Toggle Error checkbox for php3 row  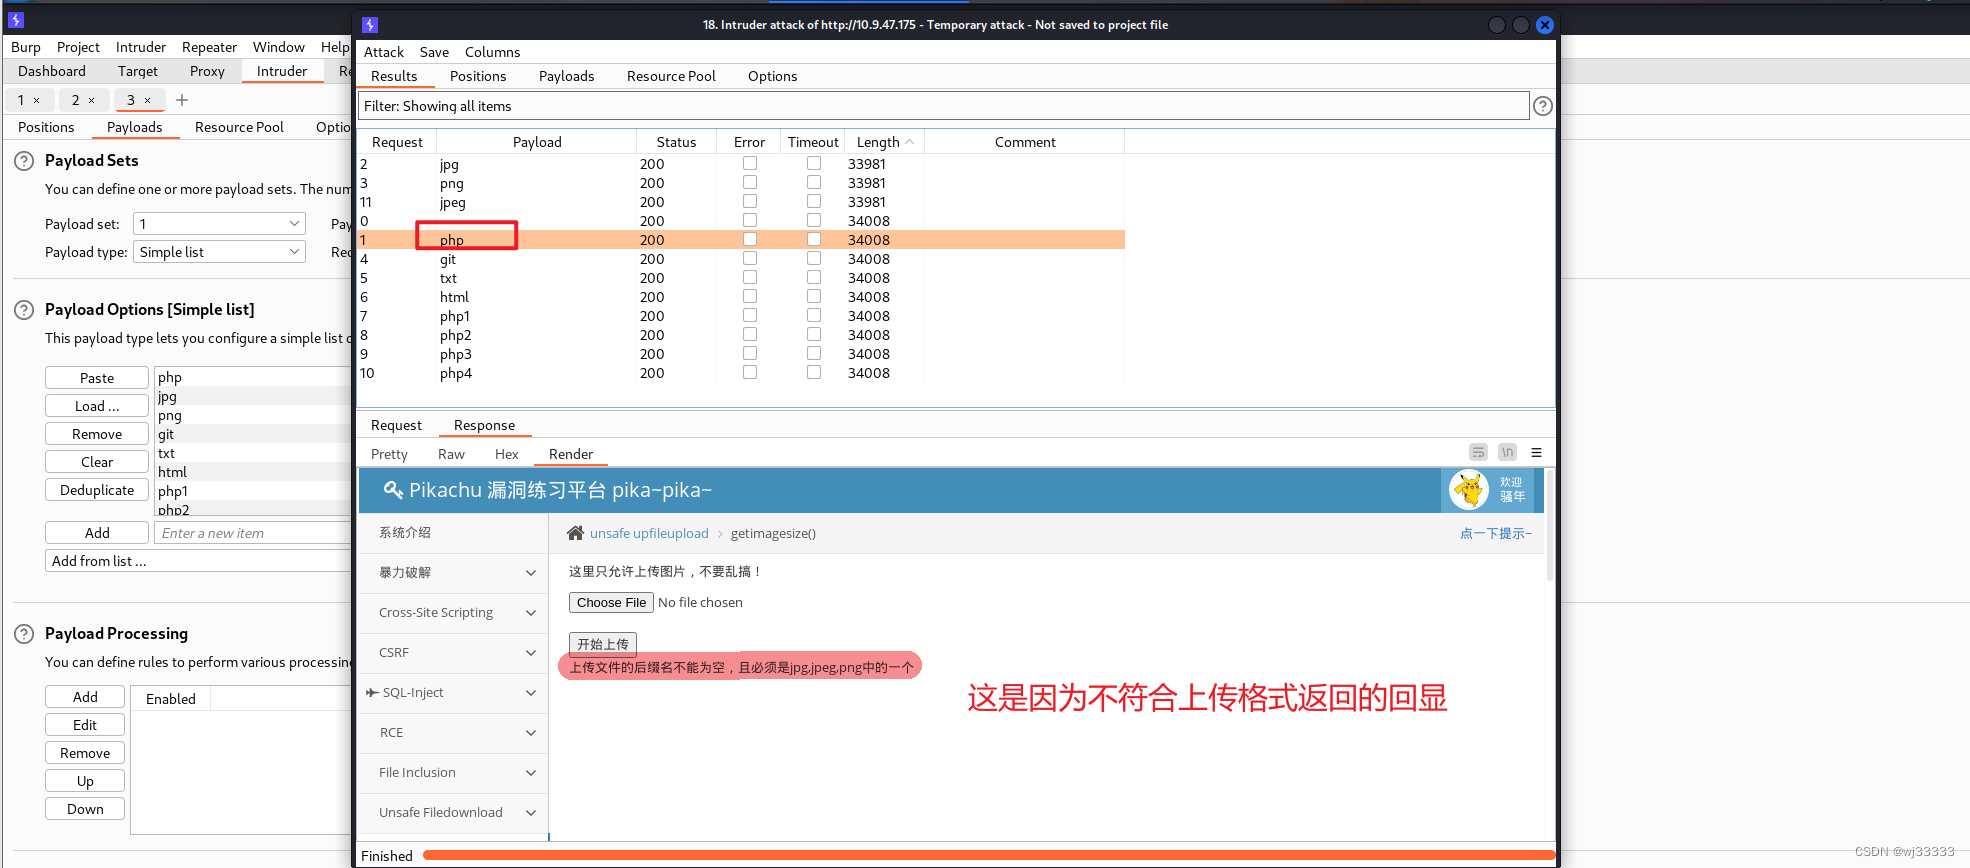click(750, 353)
